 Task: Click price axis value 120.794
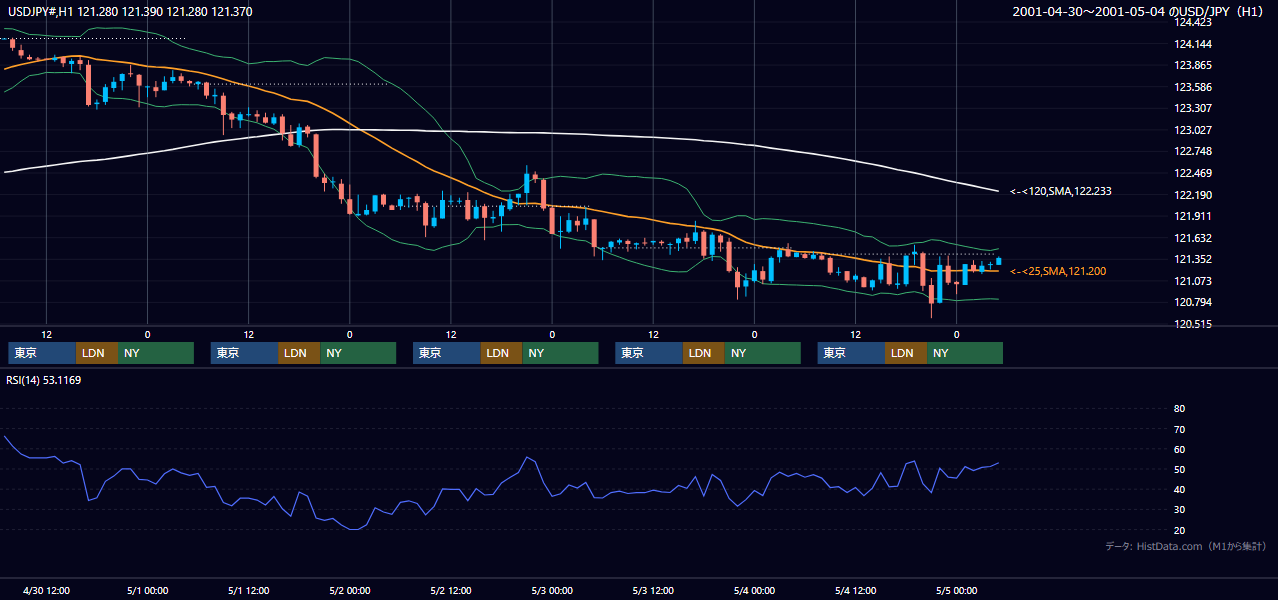(x=1193, y=302)
